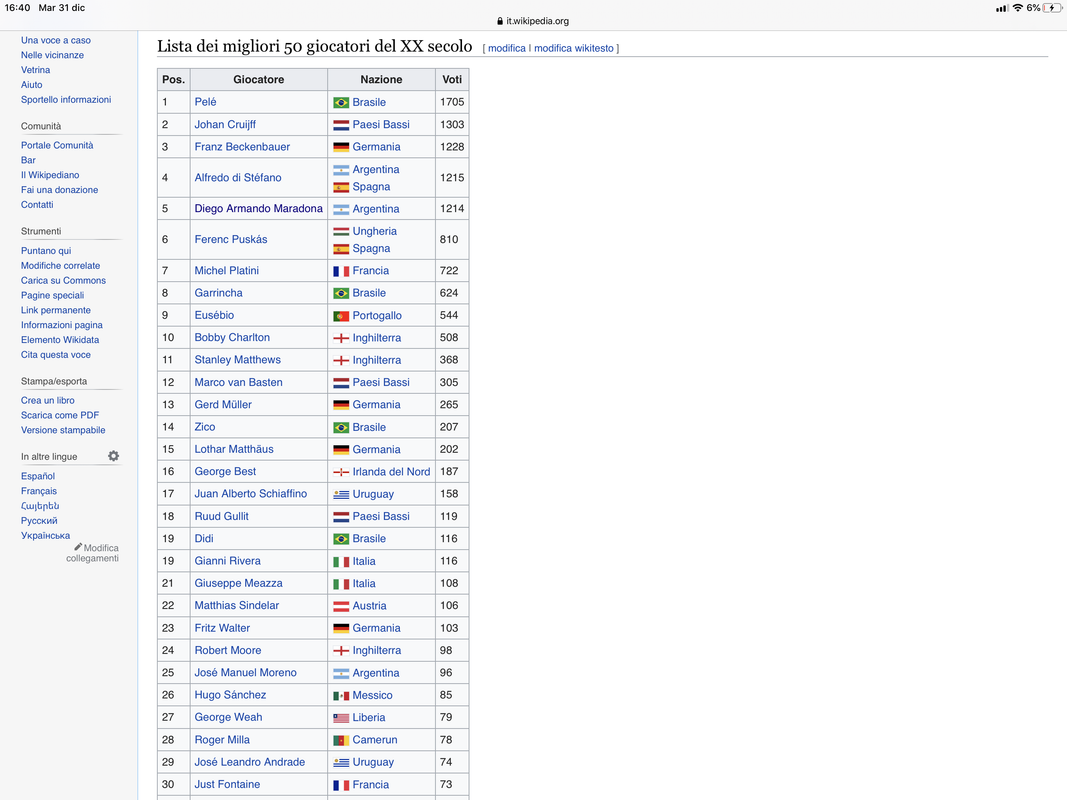1067x800 pixels.
Task: Tap the lock icon beside it.wikipedia.org
Action: pyautogui.click(x=500, y=21)
